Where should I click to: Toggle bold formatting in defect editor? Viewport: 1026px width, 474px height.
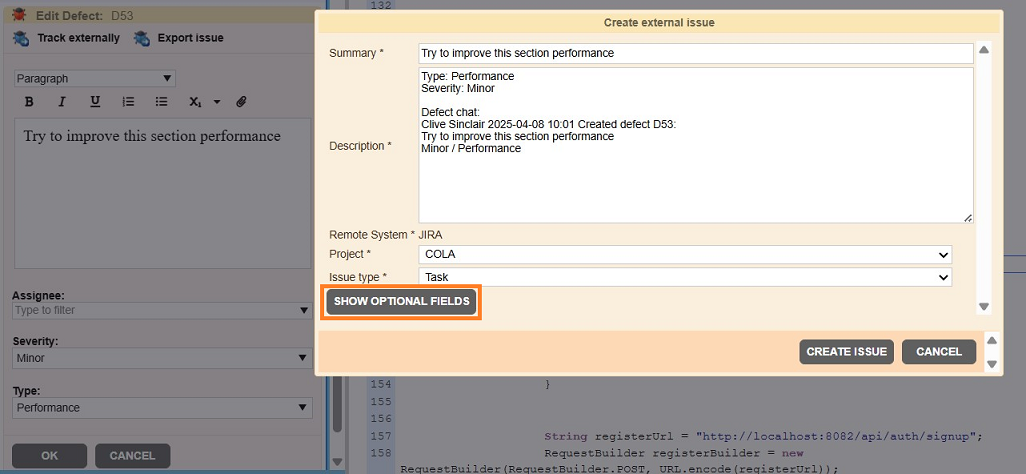[x=29, y=102]
